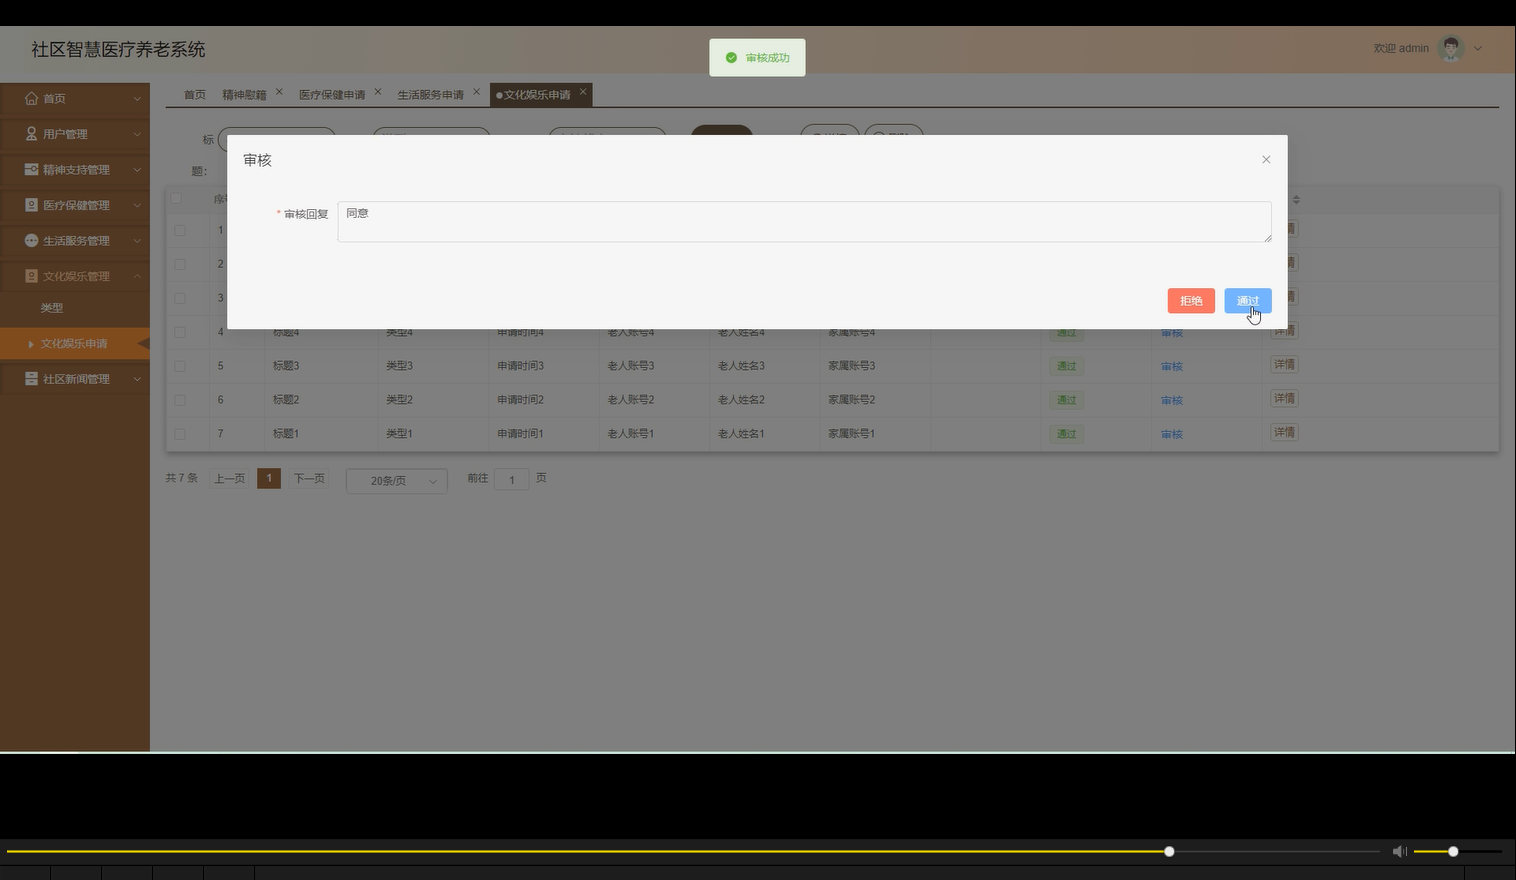Close the 精神慰籍 tab with its X

click(279, 92)
